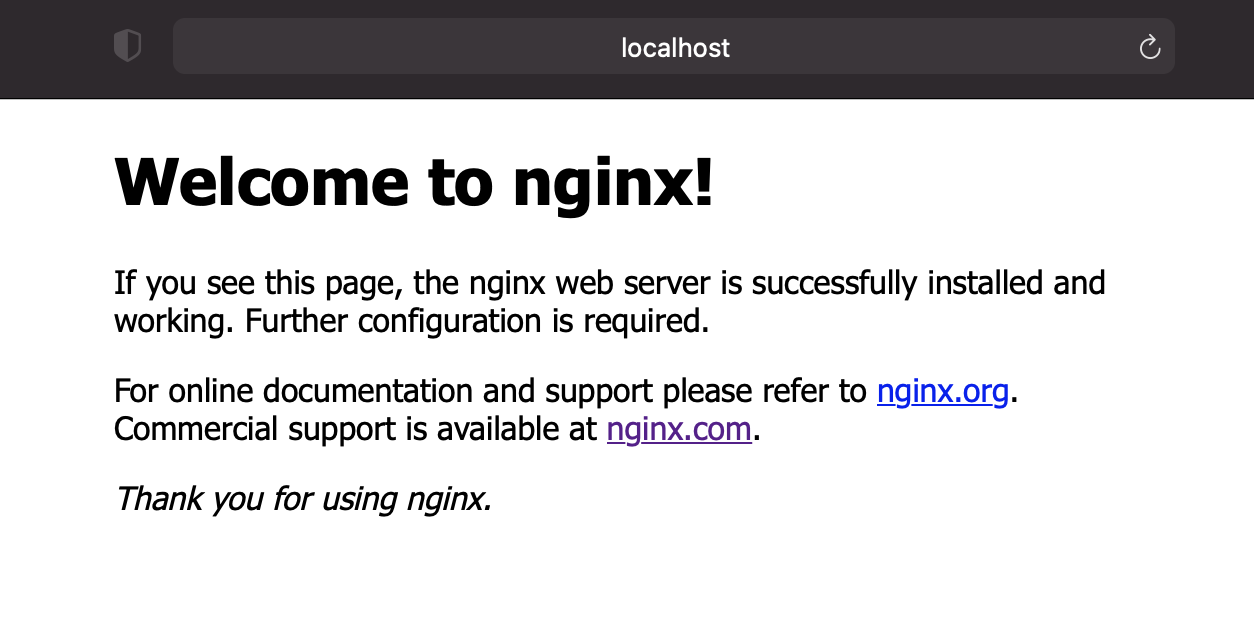The image size is (1254, 634).
Task: Click "Thank you for using nginx." text
Action: [x=303, y=497]
